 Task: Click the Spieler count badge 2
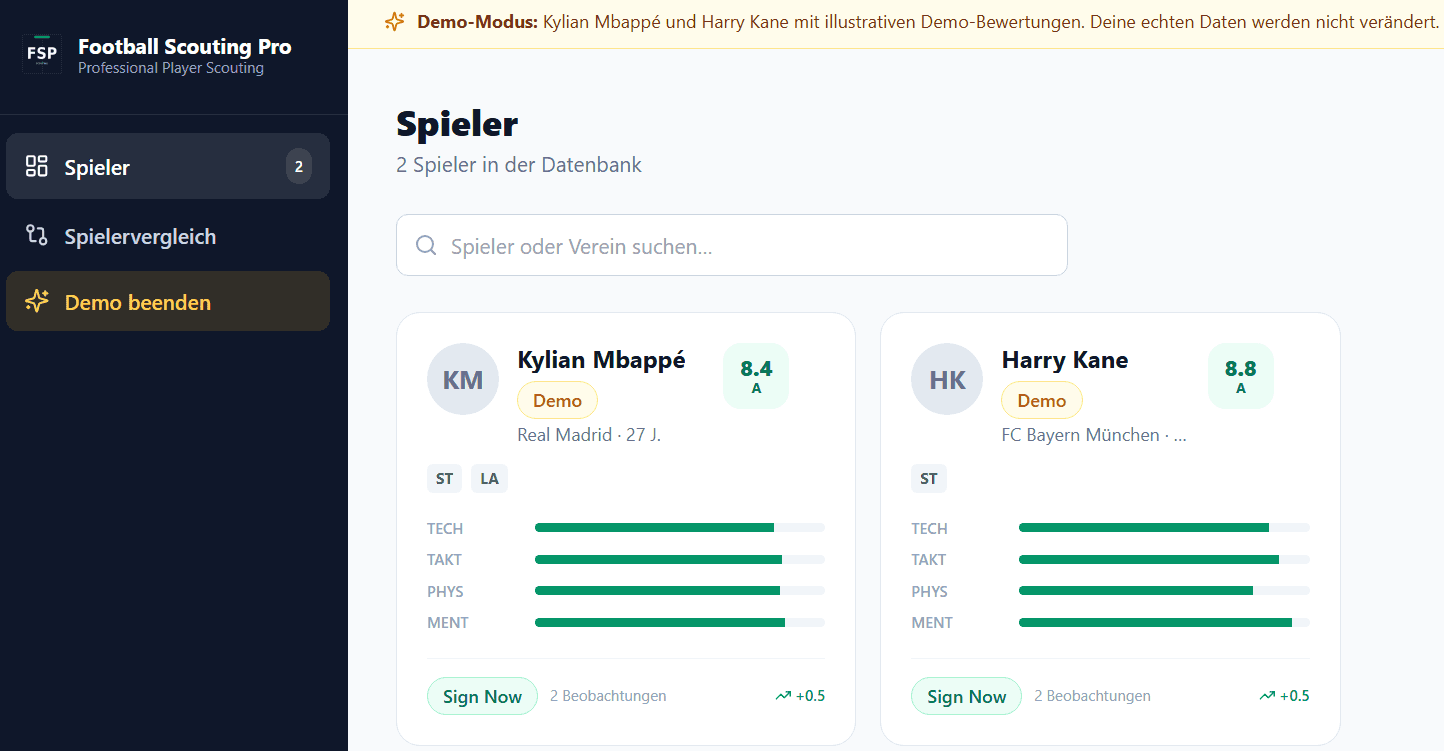(x=298, y=167)
